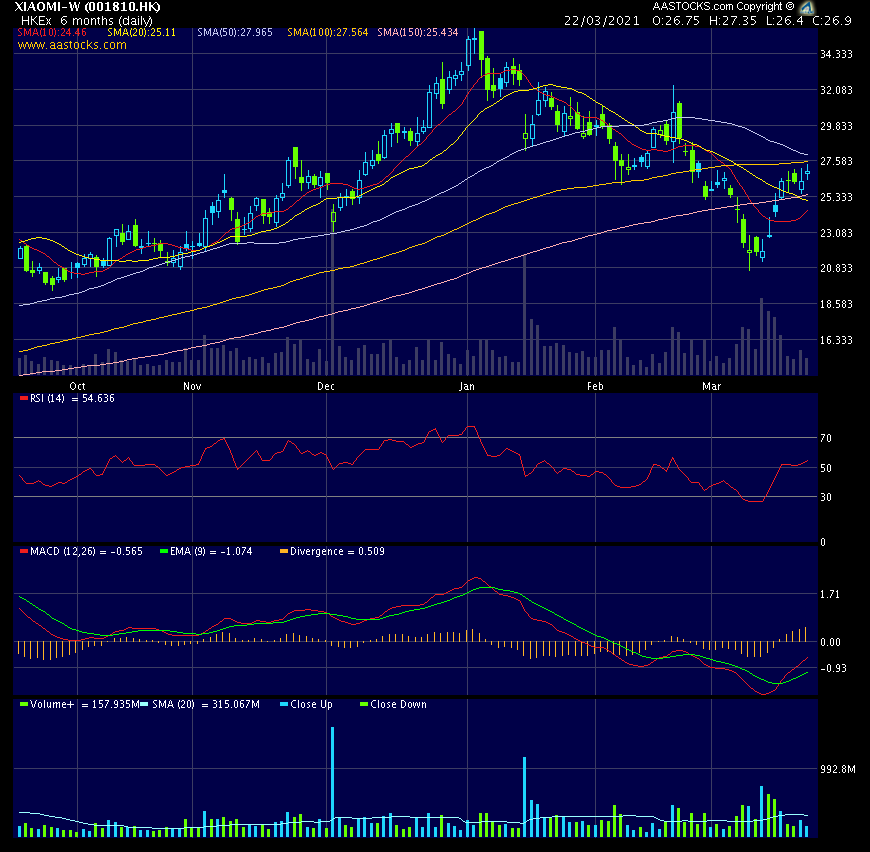870x852 pixels.
Task: Click the RSI 30 level label
Action: pyautogui.click(x=826, y=497)
